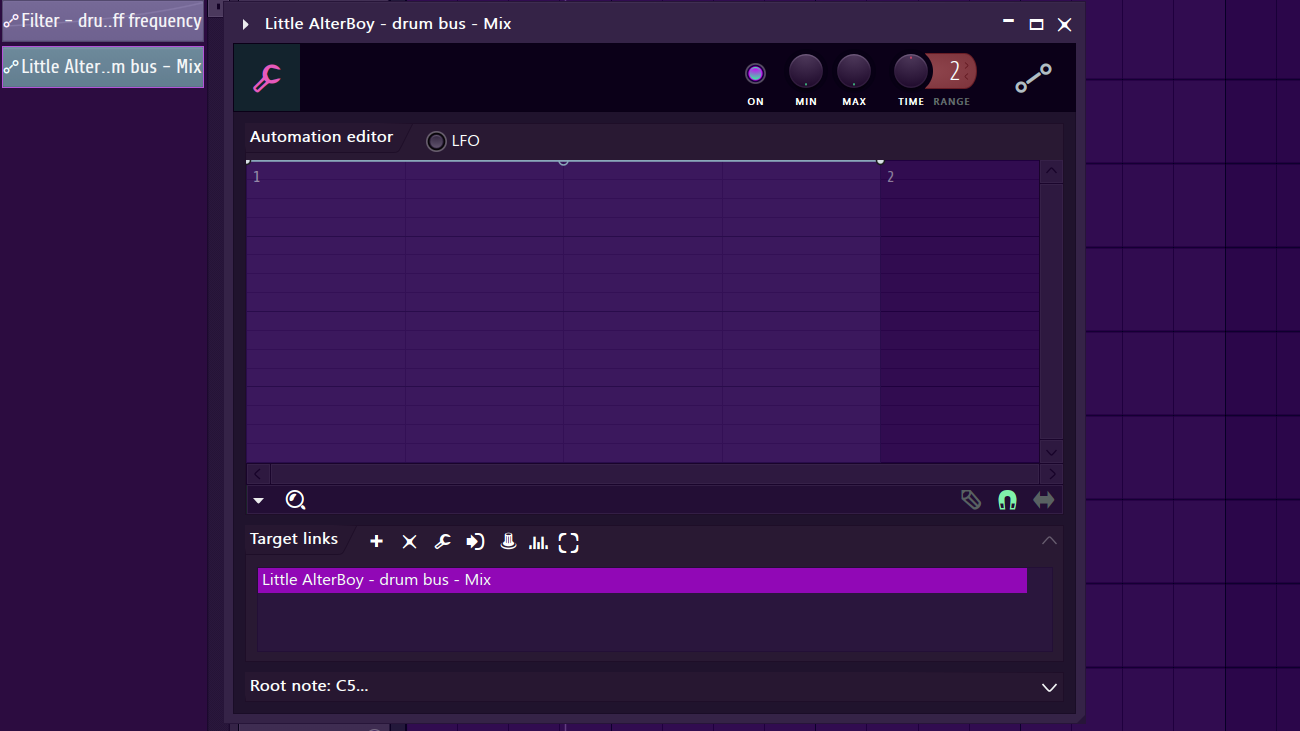Click the zoom magnifier icon
This screenshot has height=731, width=1300.
click(x=295, y=500)
